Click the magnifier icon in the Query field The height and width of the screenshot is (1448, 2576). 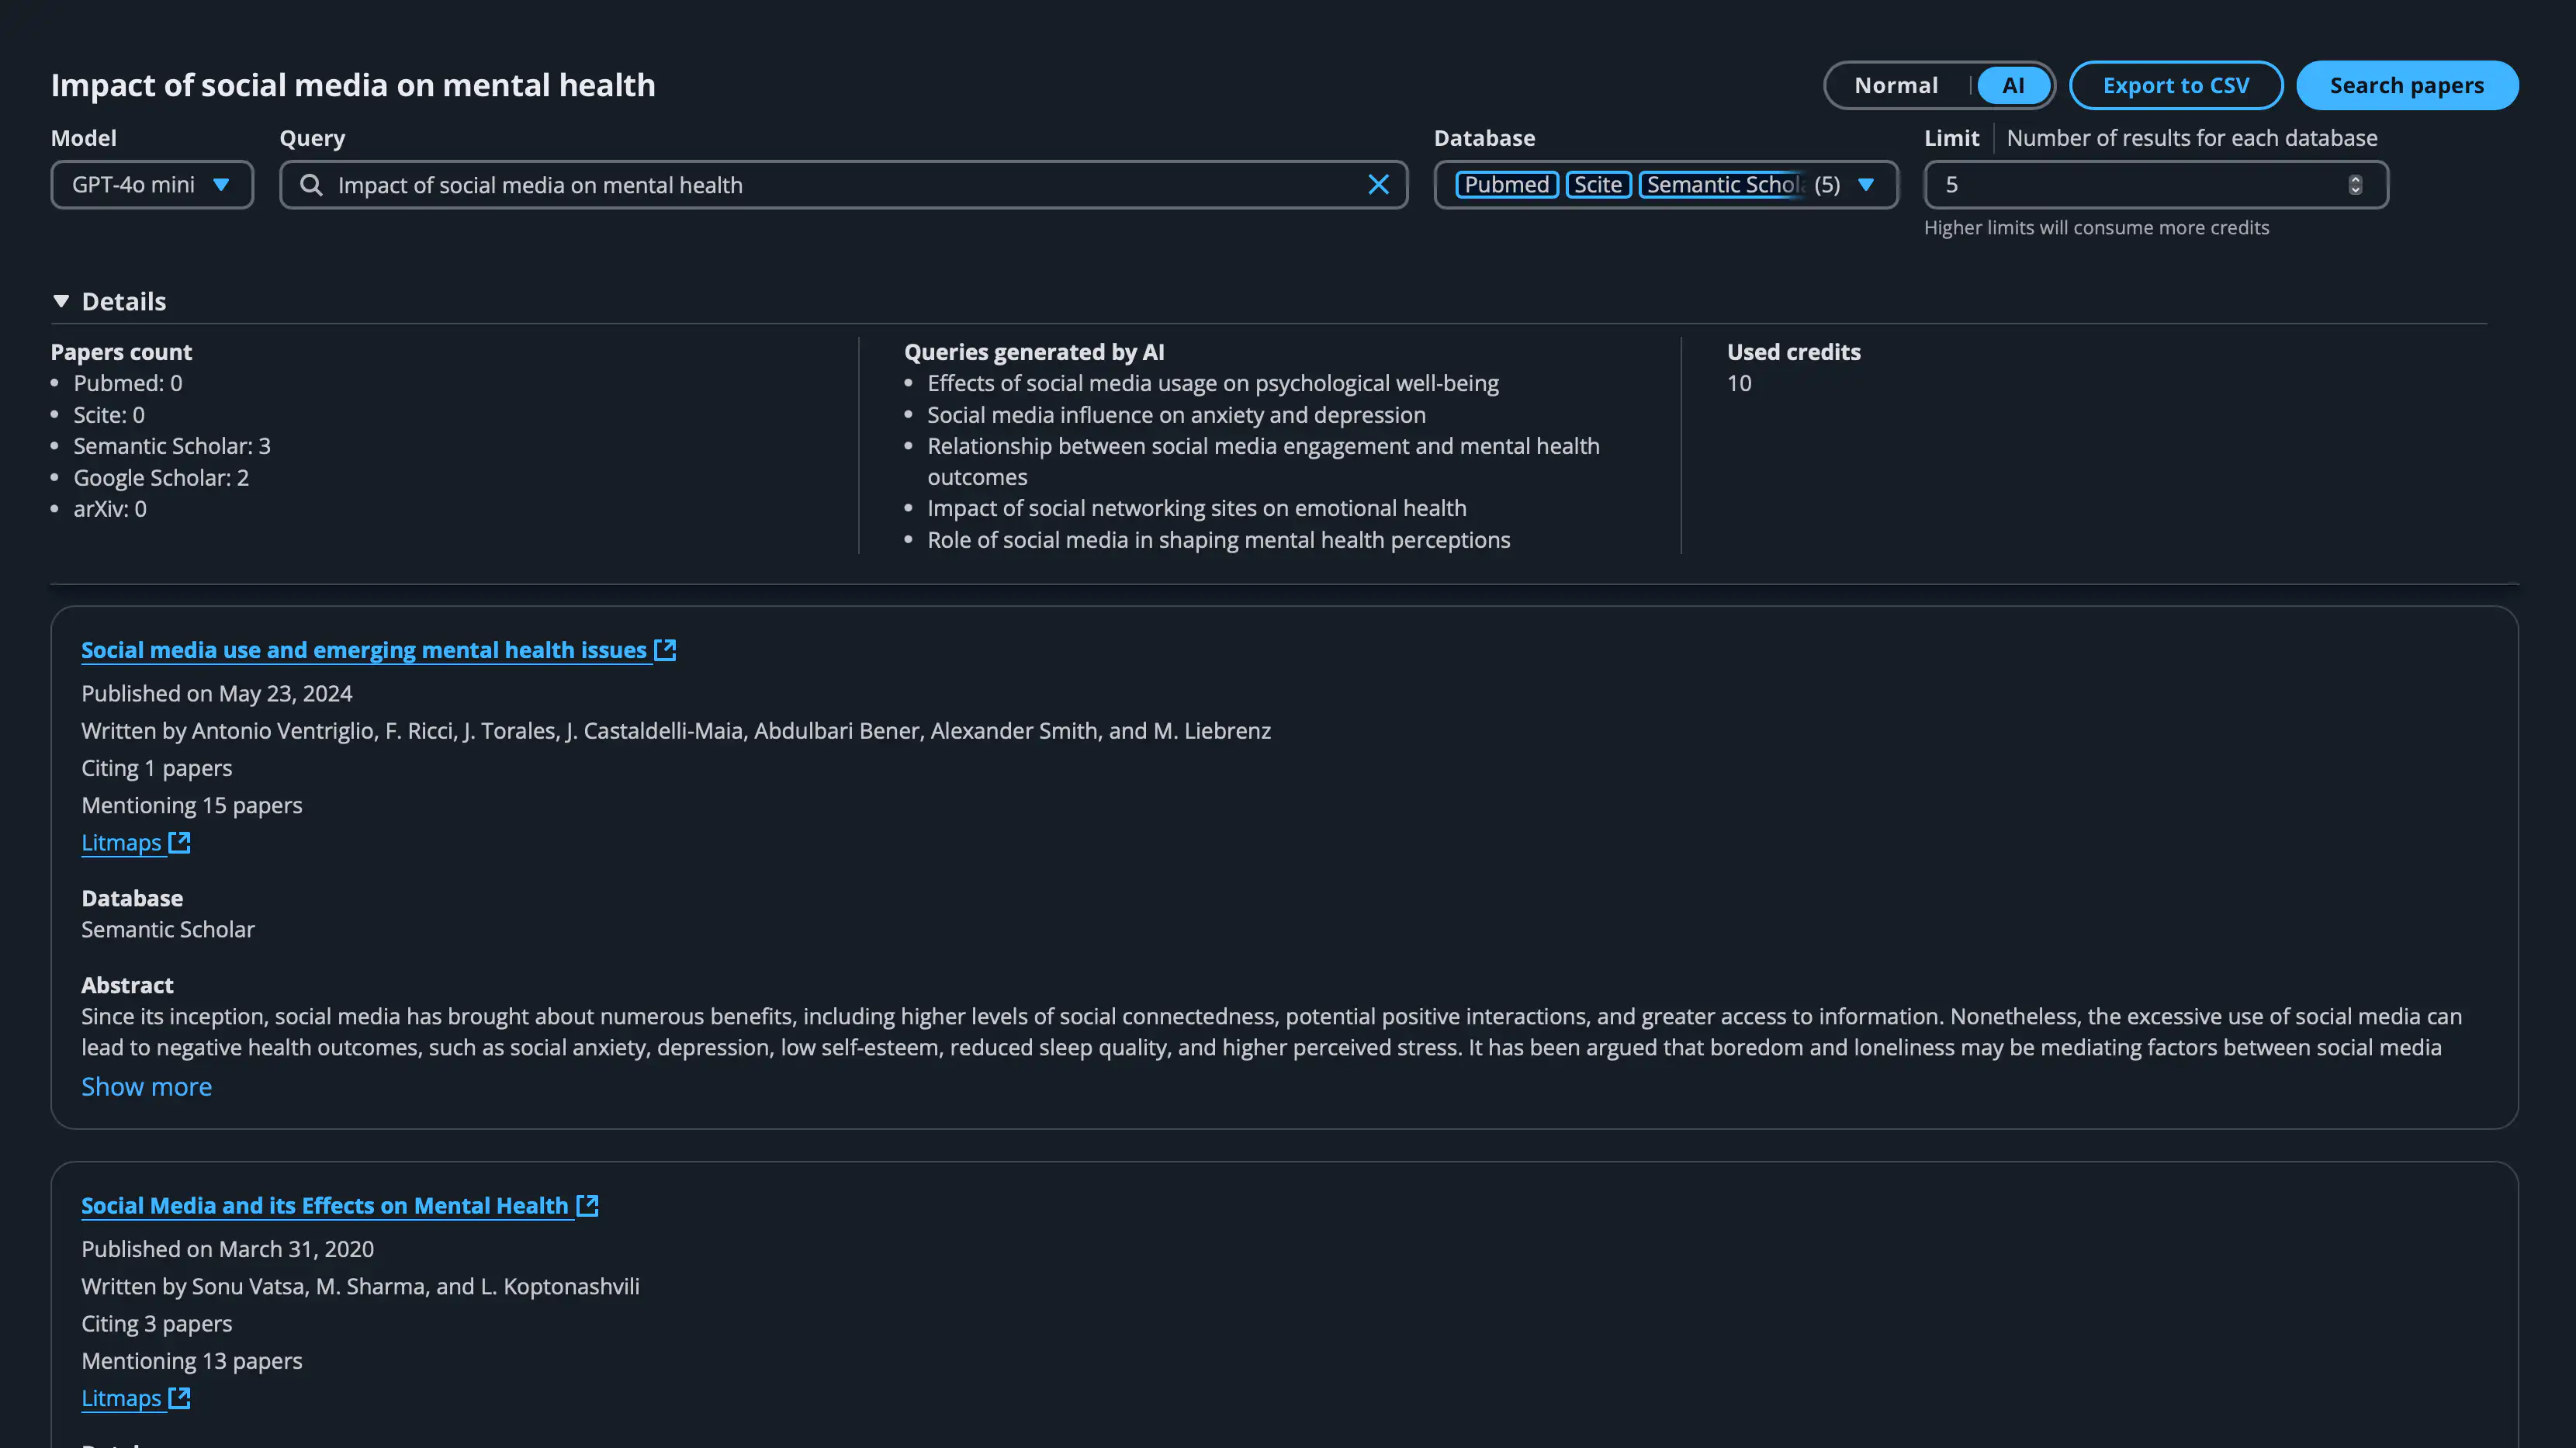pyautogui.click(x=311, y=185)
